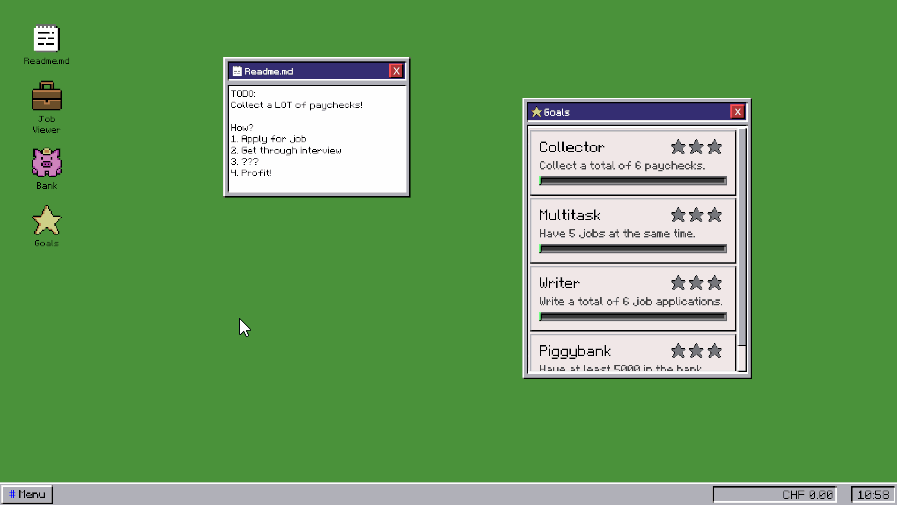The height and width of the screenshot is (505, 897).
Task: Click the Multitask progress bar
Action: click(x=633, y=249)
